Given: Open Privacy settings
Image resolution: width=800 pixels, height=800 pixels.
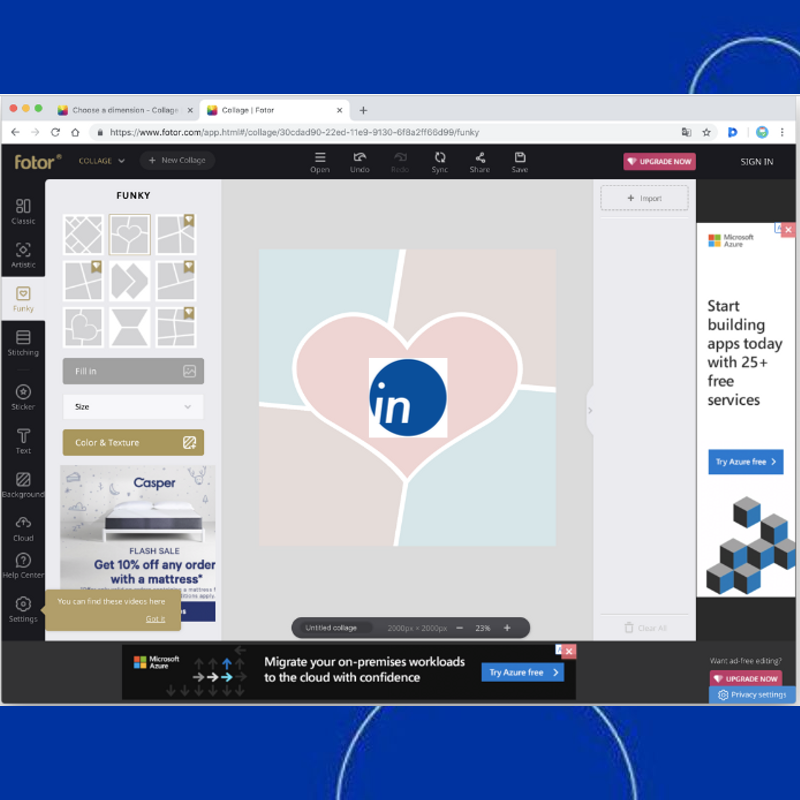Looking at the screenshot, I should click(752, 694).
